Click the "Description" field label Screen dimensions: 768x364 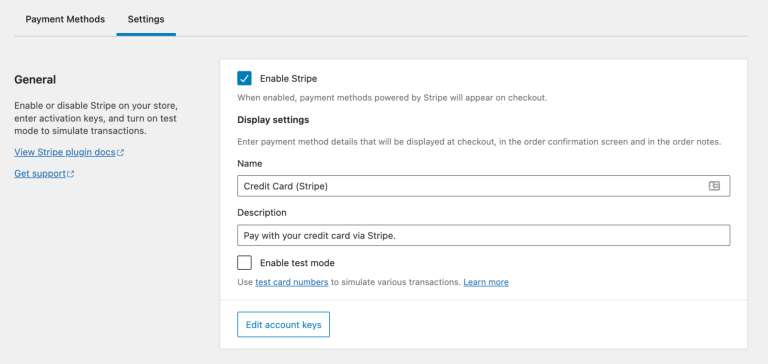tap(262, 213)
